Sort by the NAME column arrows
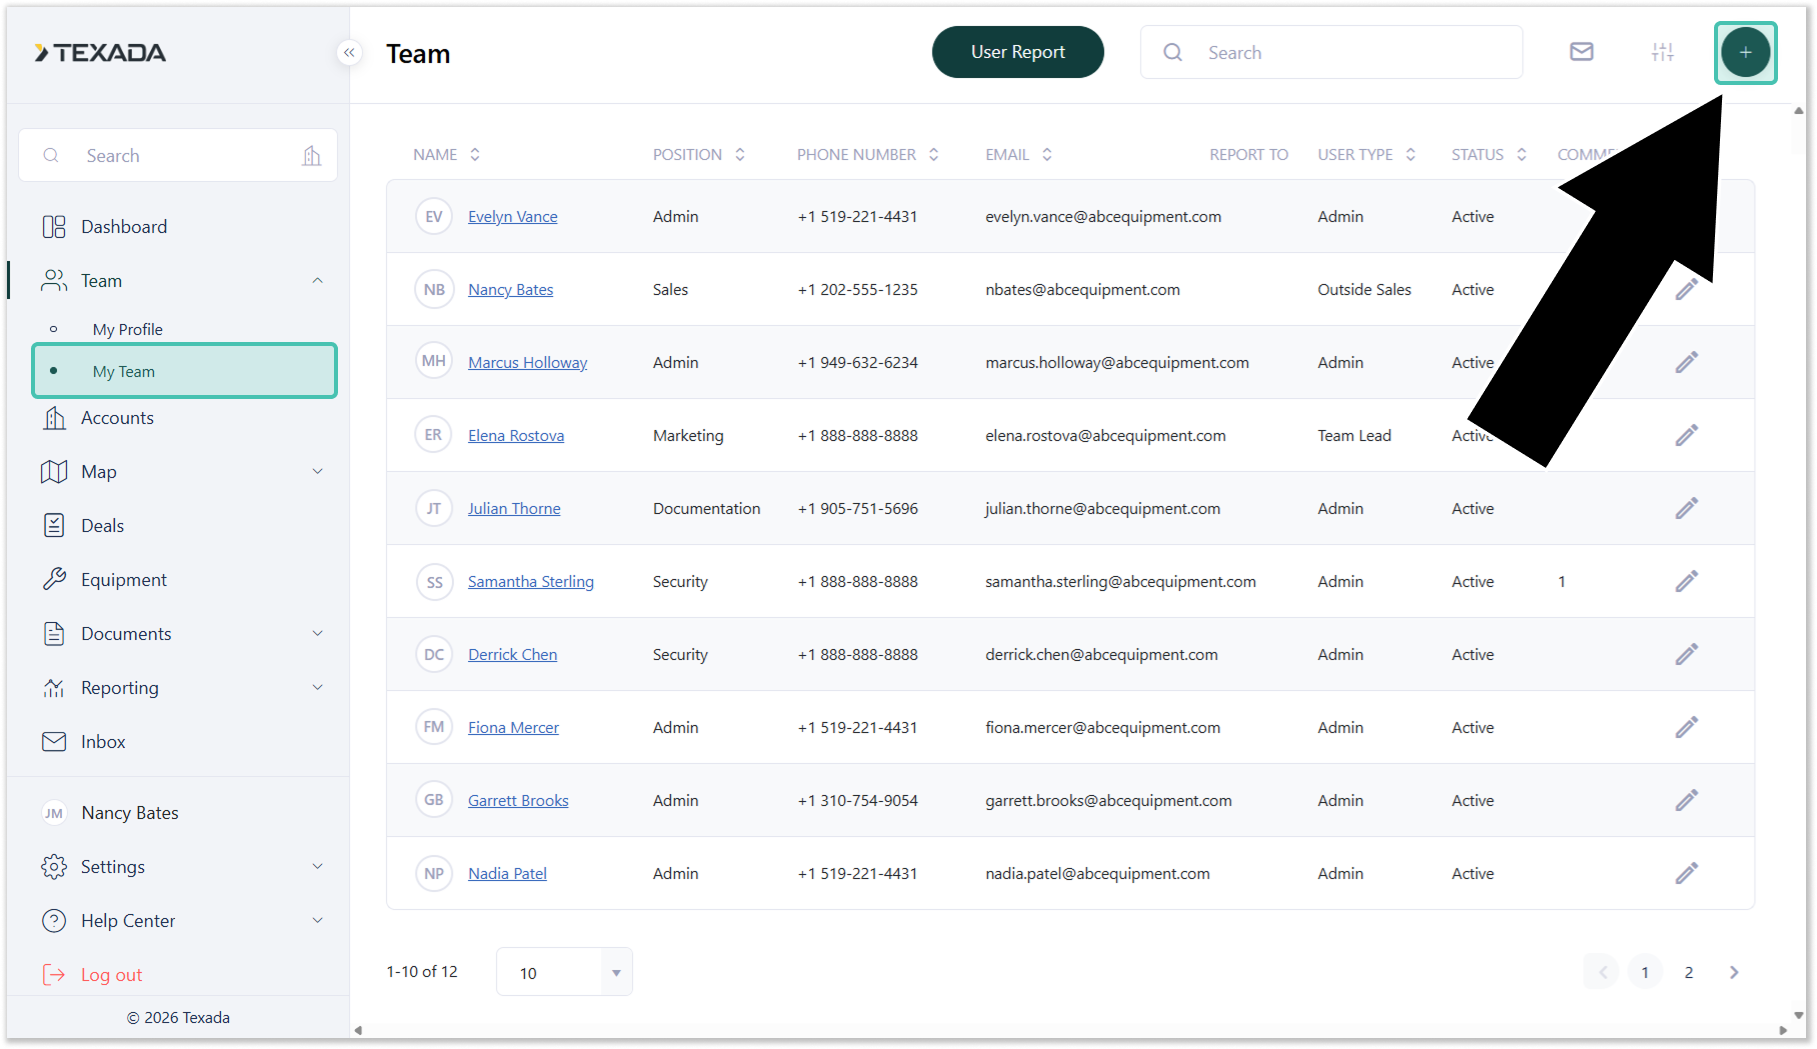Viewport: 1817px width, 1049px height. coord(475,154)
